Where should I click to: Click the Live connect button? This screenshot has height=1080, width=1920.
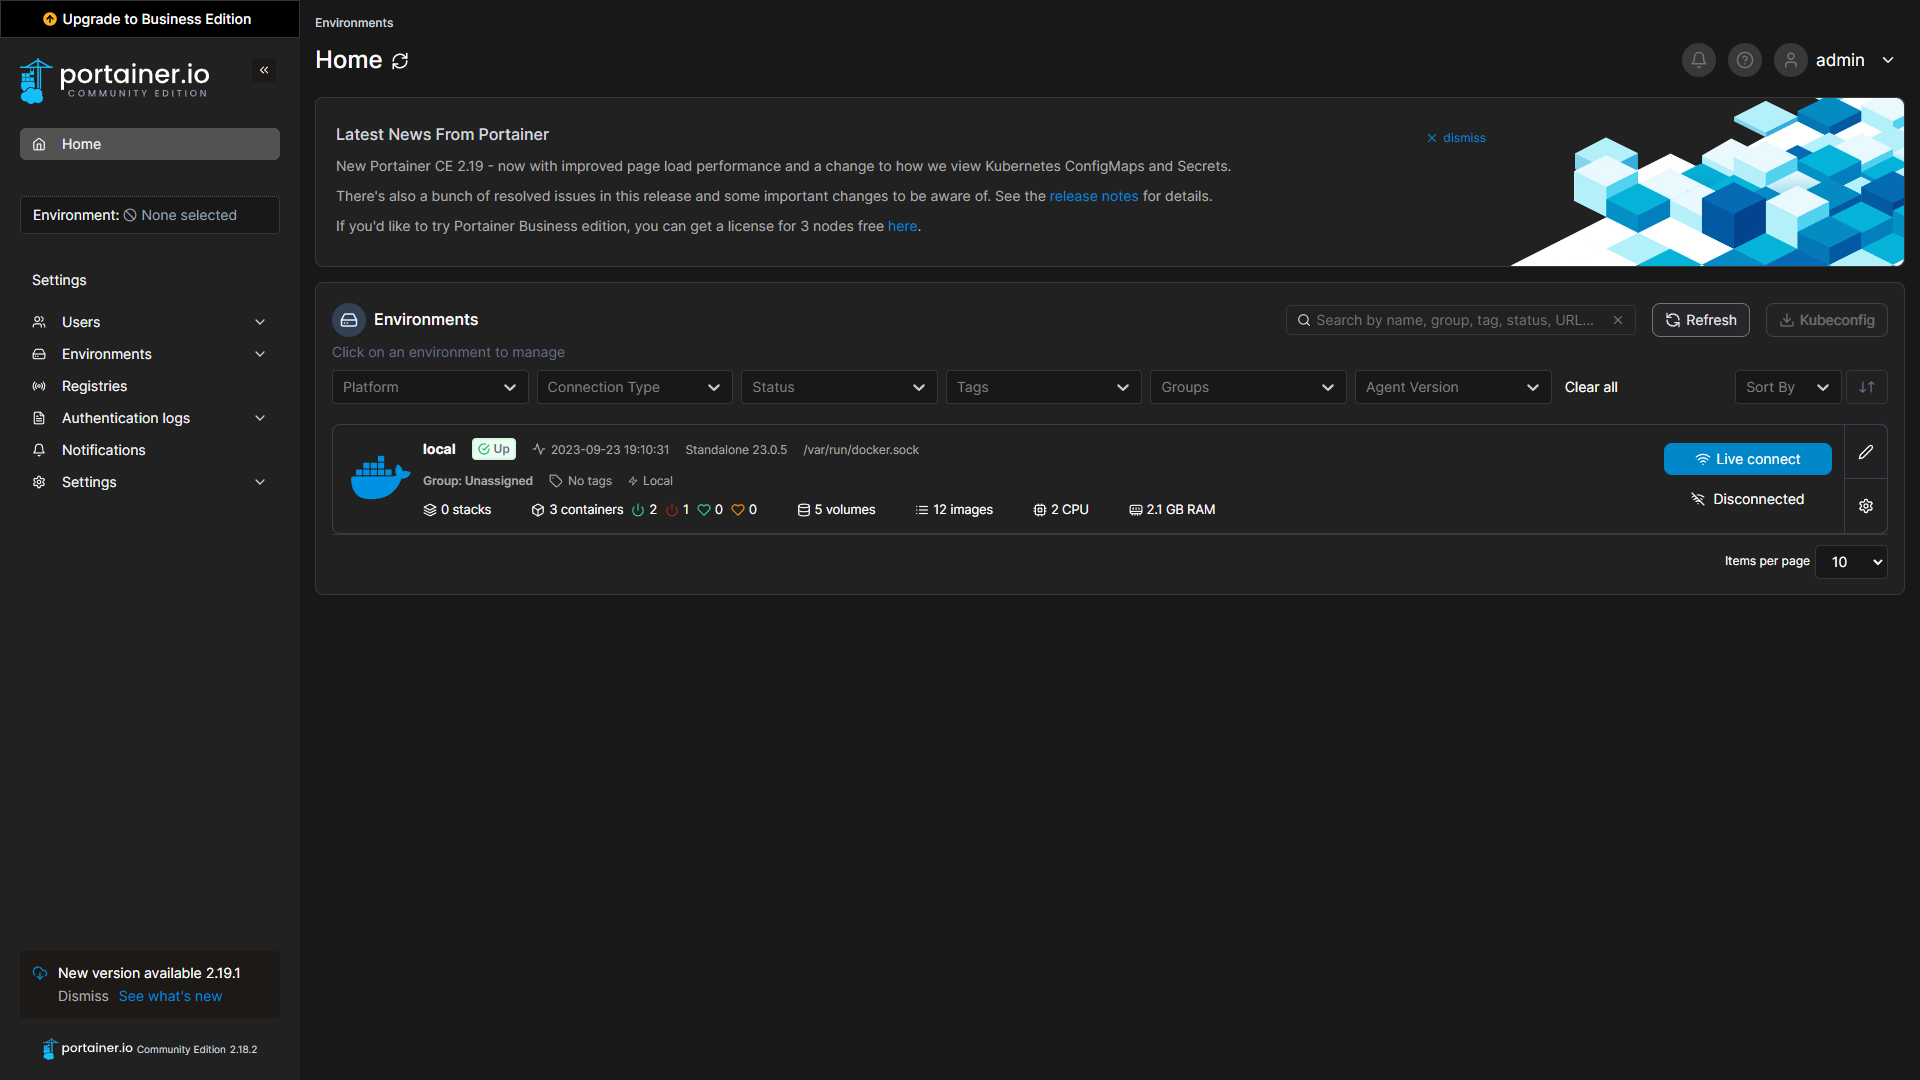click(1747, 459)
